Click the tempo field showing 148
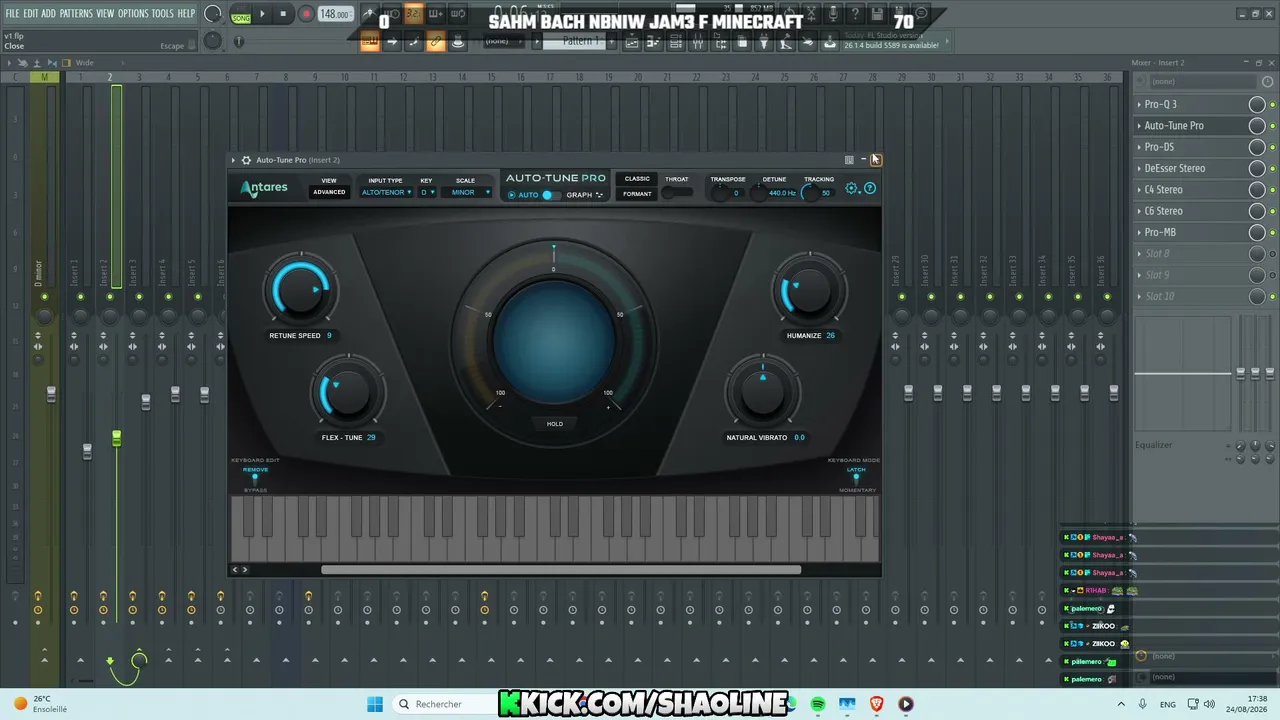1280x720 pixels. tap(335, 14)
